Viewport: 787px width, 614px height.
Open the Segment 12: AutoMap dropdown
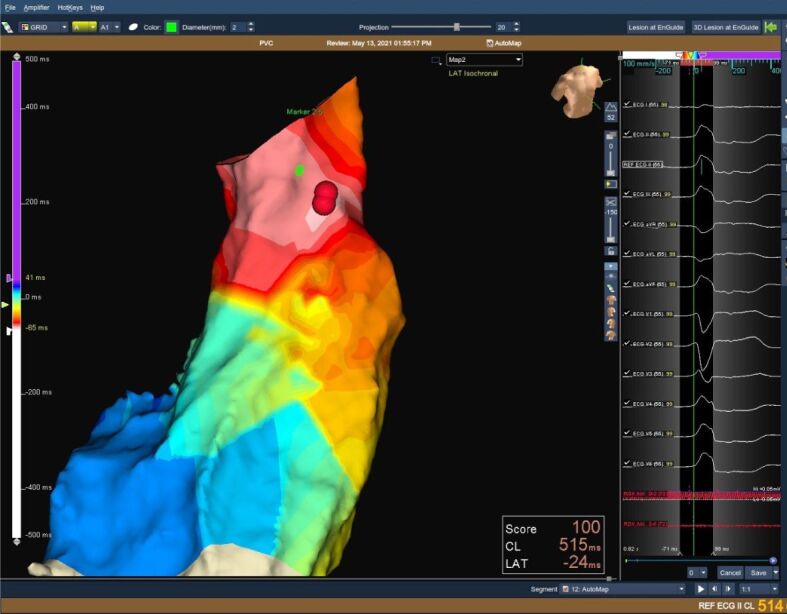[623, 589]
